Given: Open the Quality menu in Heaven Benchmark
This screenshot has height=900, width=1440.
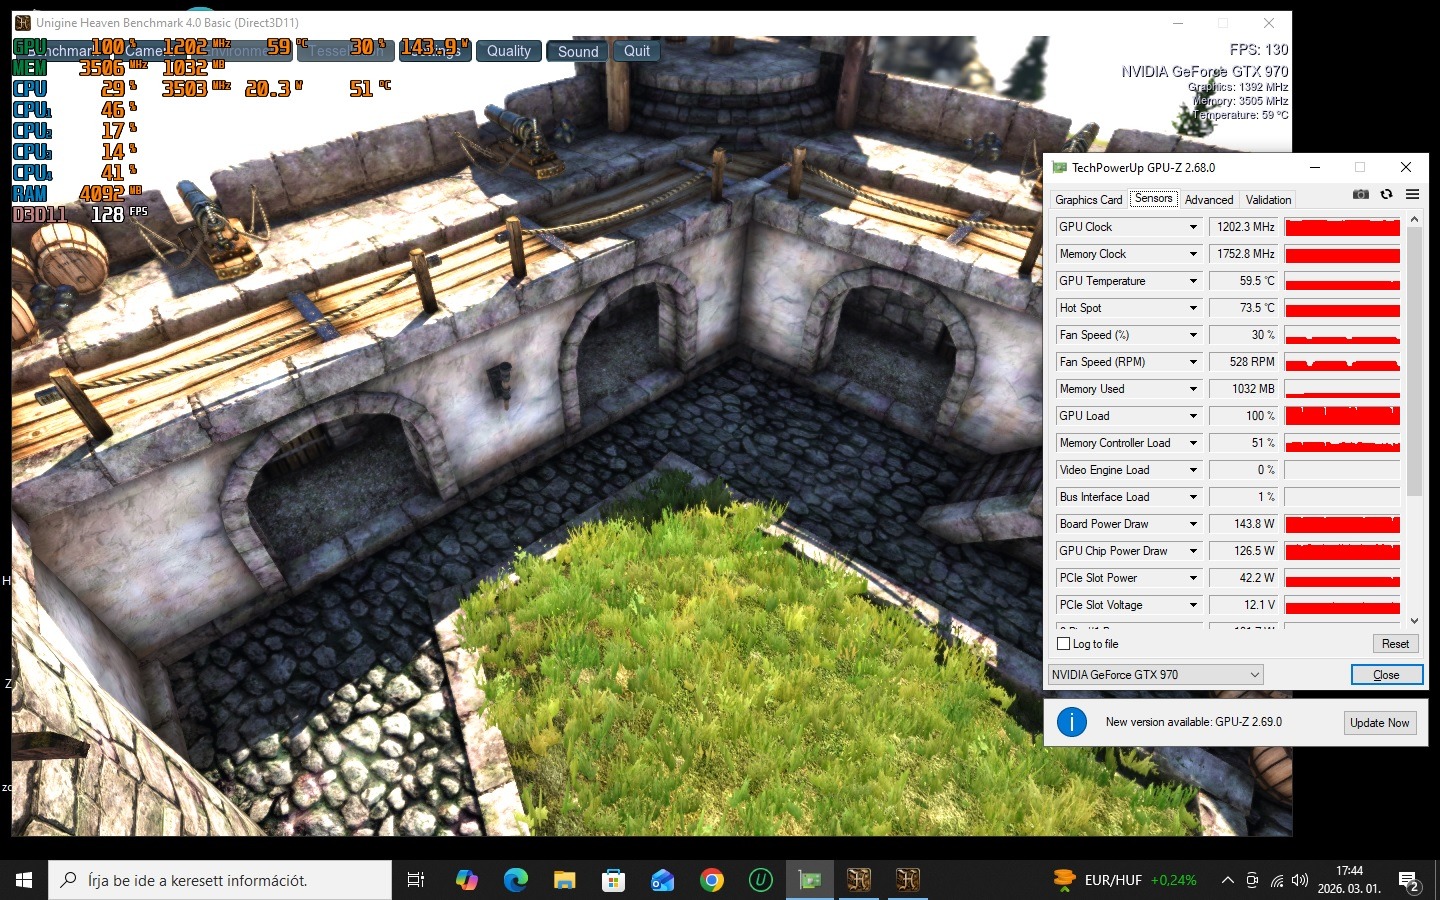Looking at the screenshot, I should [x=509, y=51].
